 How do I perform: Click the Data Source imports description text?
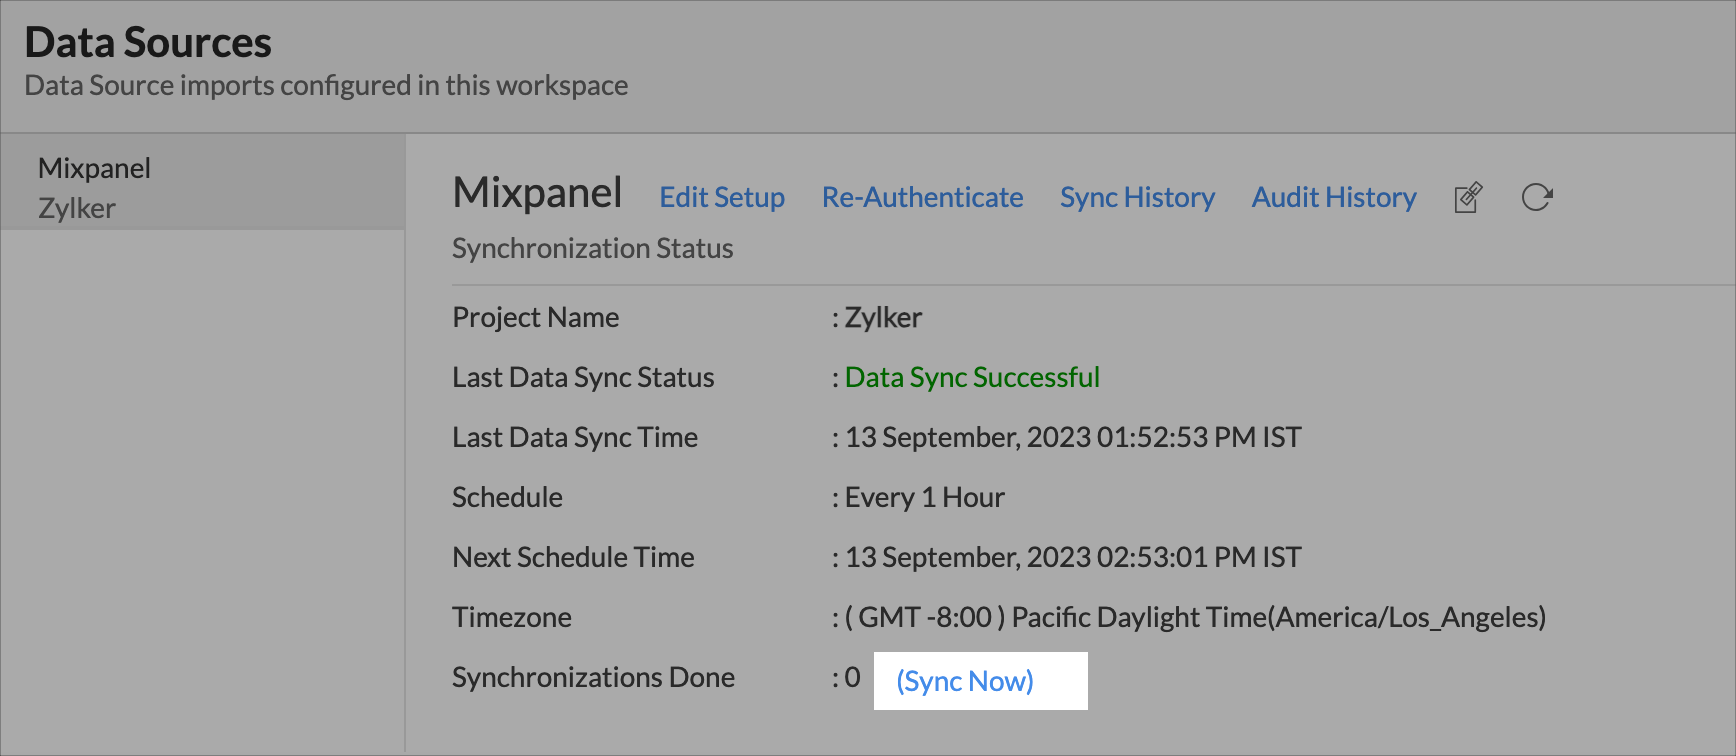click(x=326, y=86)
